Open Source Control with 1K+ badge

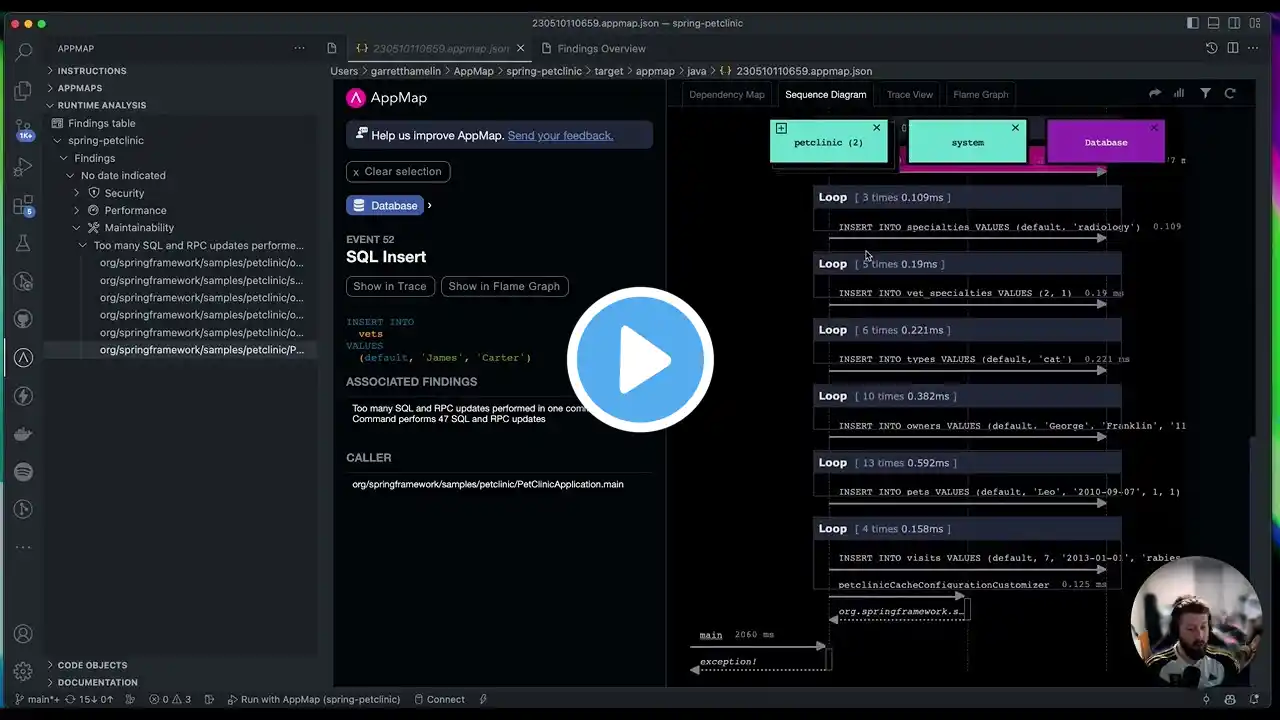24,130
